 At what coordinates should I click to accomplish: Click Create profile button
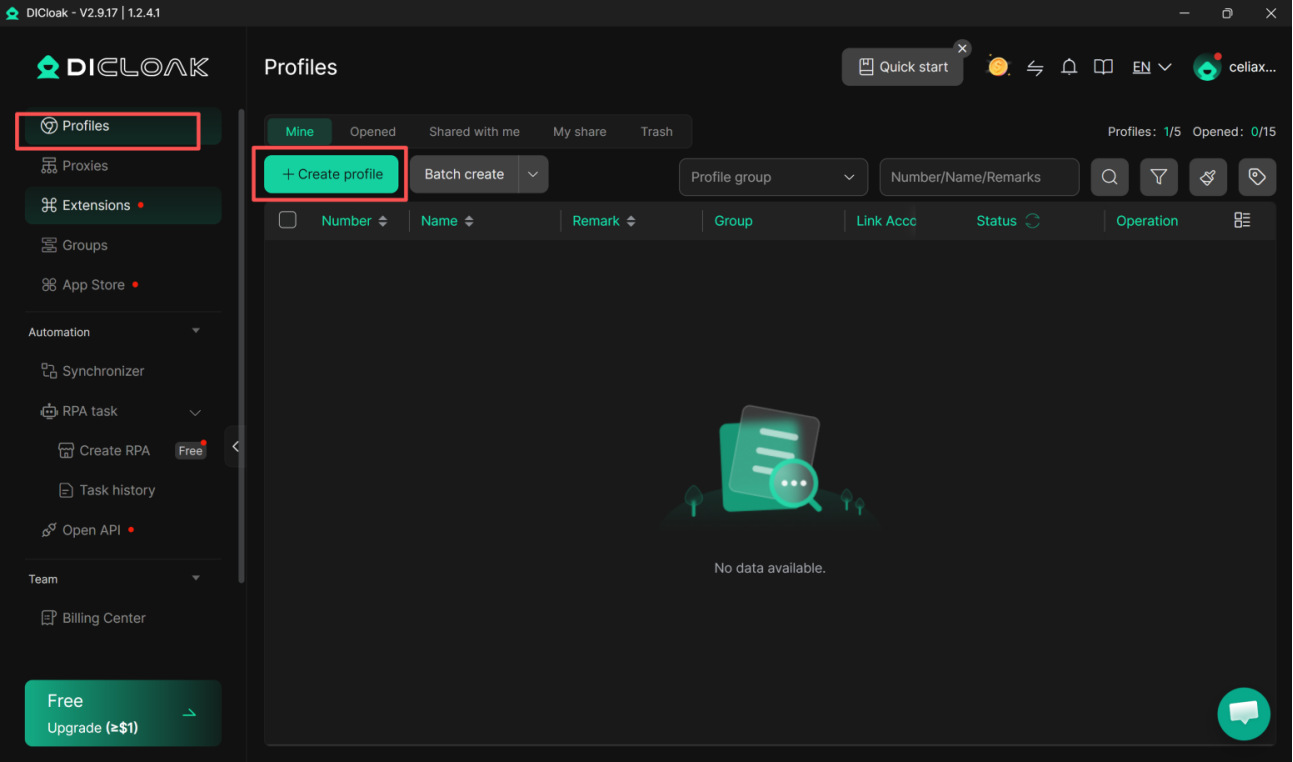[x=331, y=174]
